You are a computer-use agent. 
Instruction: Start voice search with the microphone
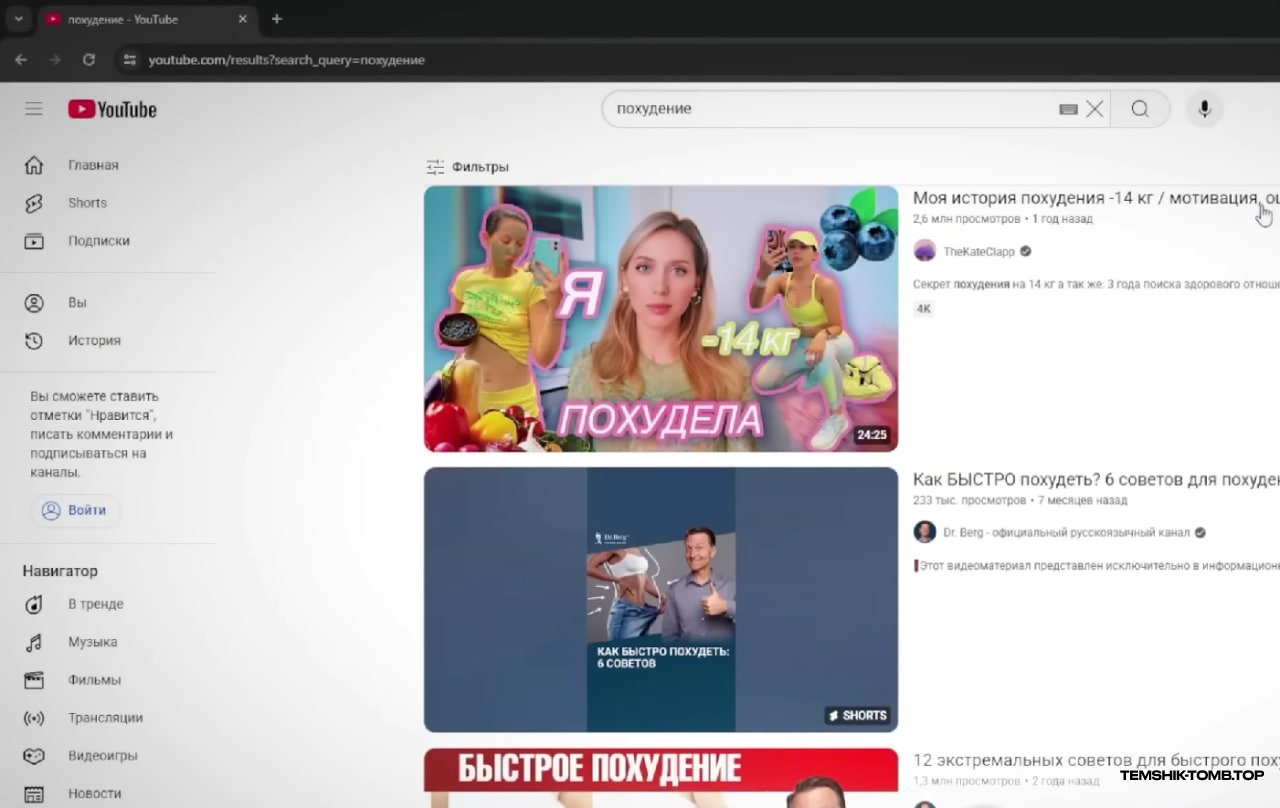(x=1204, y=109)
